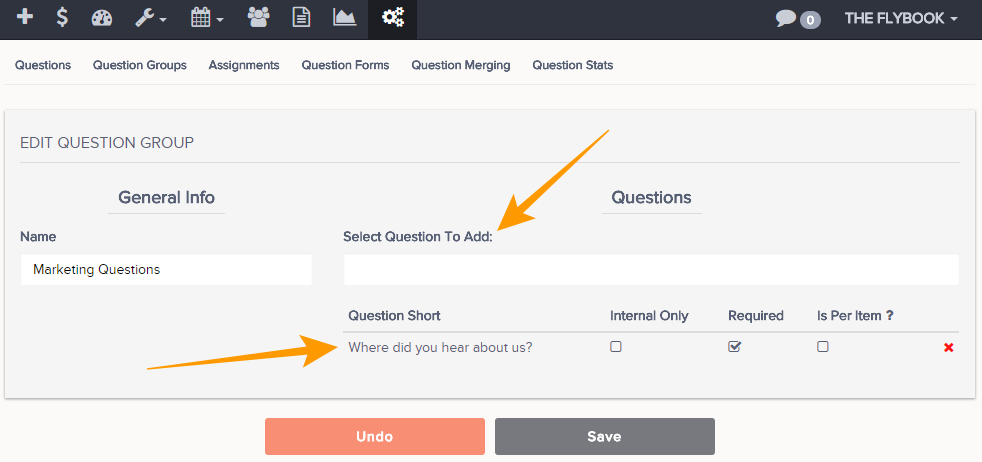Click the General Info heading
The width and height of the screenshot is (982, 462).
pyautogui.click(x=167, y=198)
